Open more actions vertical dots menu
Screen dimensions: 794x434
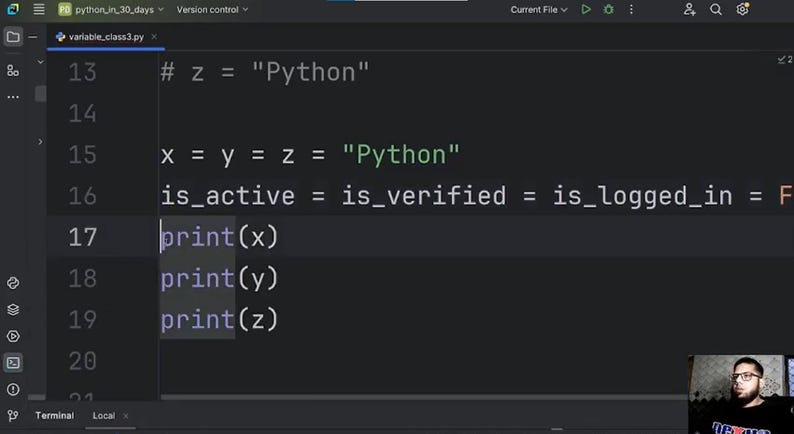631,10
